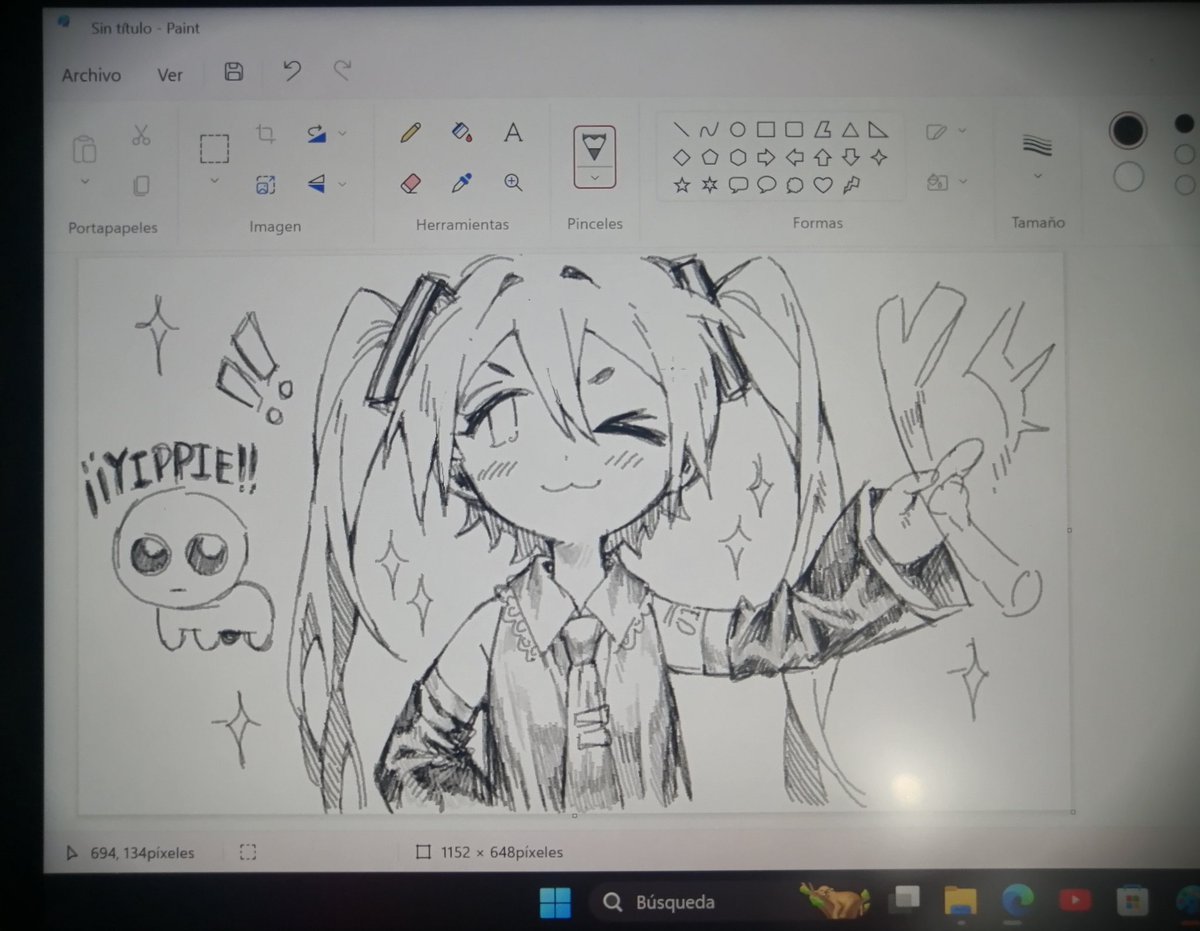Pick the right triangle shape
This screenshot has height=931, width=1200.
[x=878, y=130]
